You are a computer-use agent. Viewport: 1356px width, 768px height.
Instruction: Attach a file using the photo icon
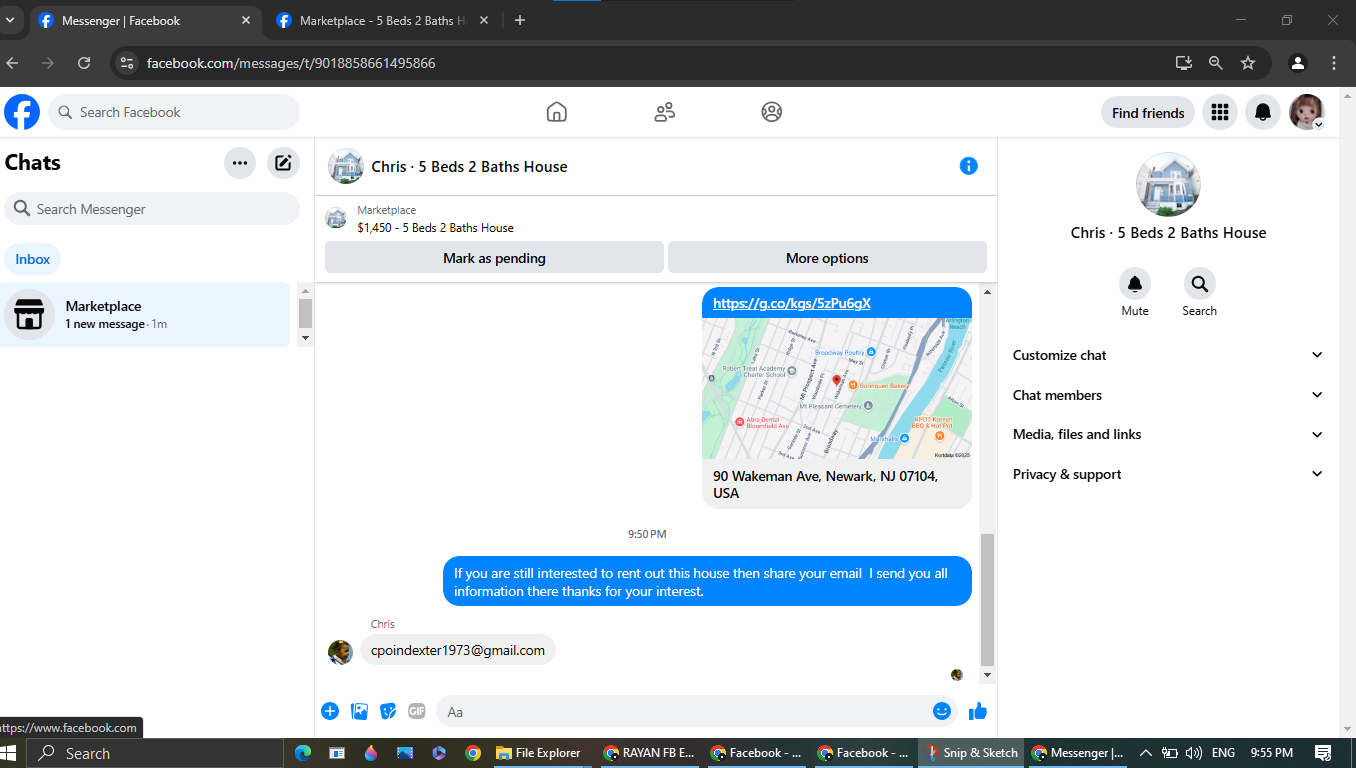(x=359, y=711)
